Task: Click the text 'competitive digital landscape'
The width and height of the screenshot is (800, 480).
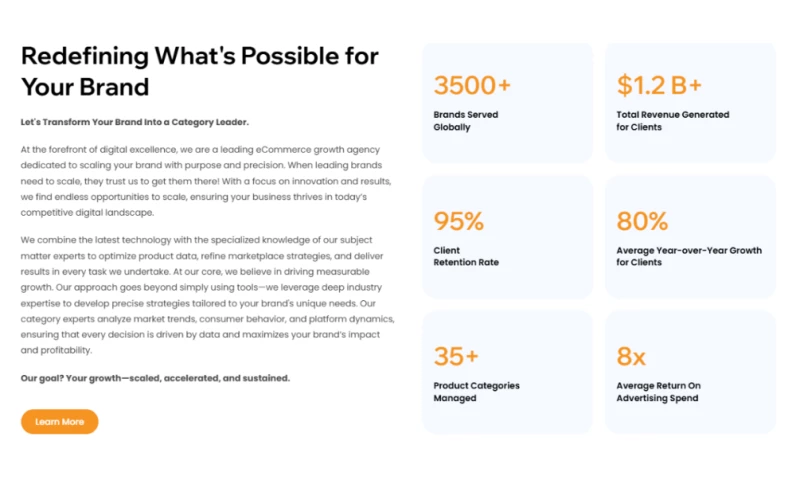Action: [87, 213]
